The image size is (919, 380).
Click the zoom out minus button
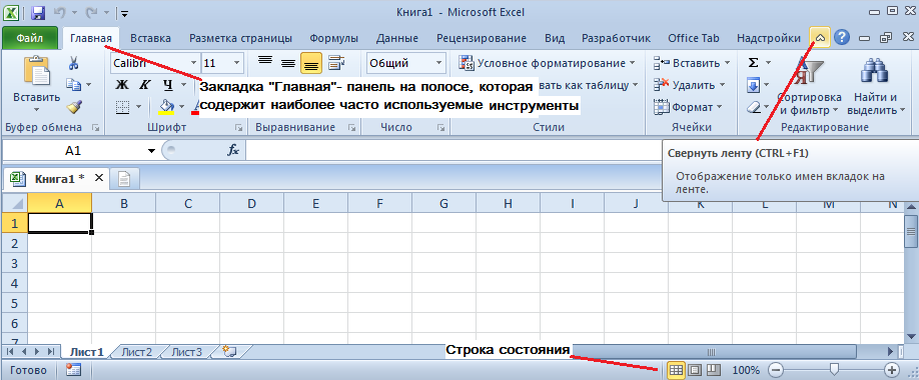[x=775, y=370]
